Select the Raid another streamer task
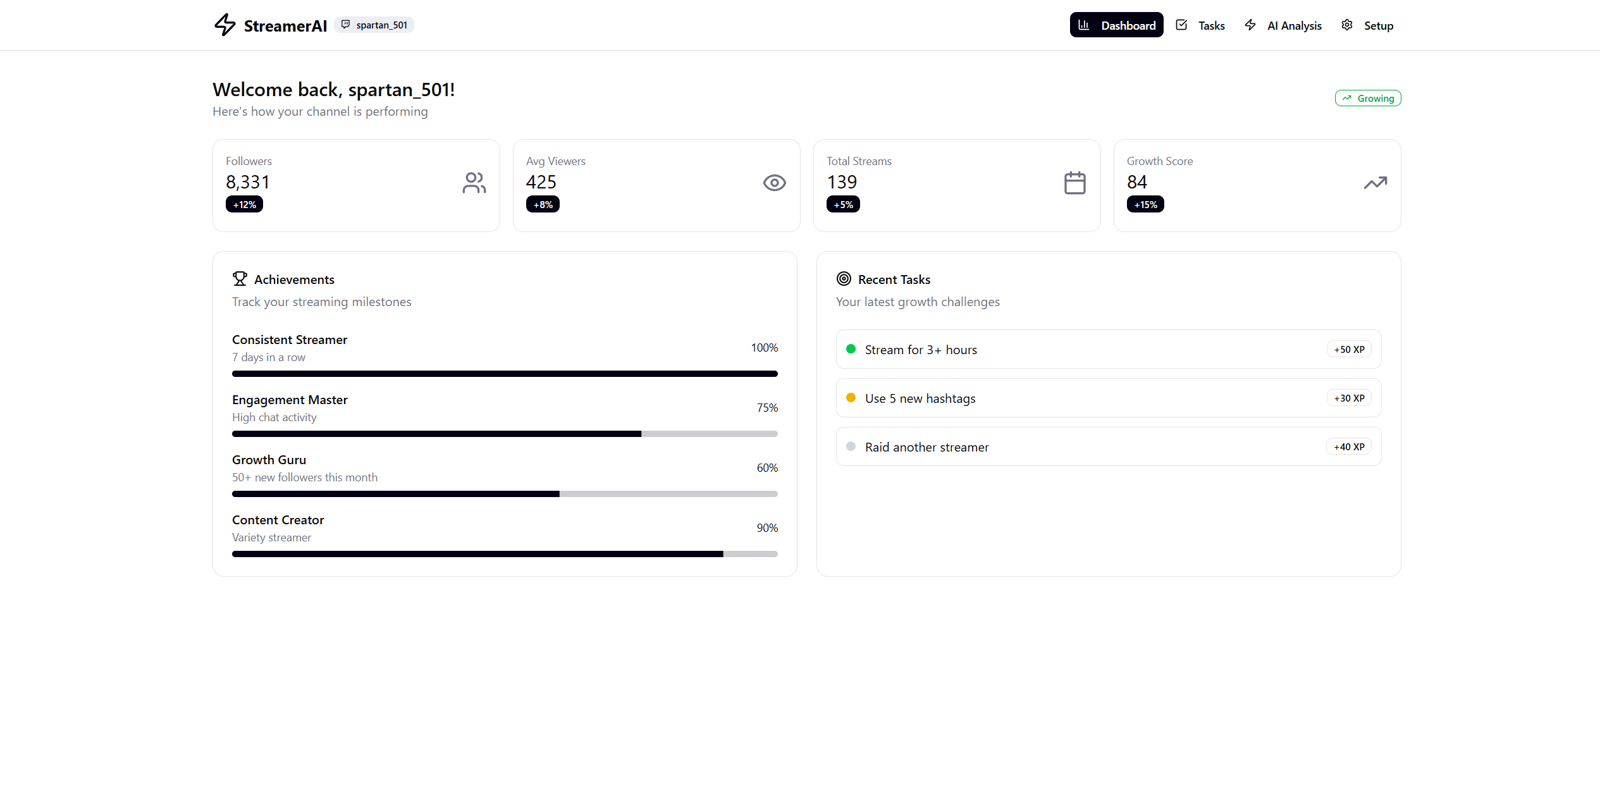The width and height of the screenshot is (1600, 800). click(x=1109, y=447)
